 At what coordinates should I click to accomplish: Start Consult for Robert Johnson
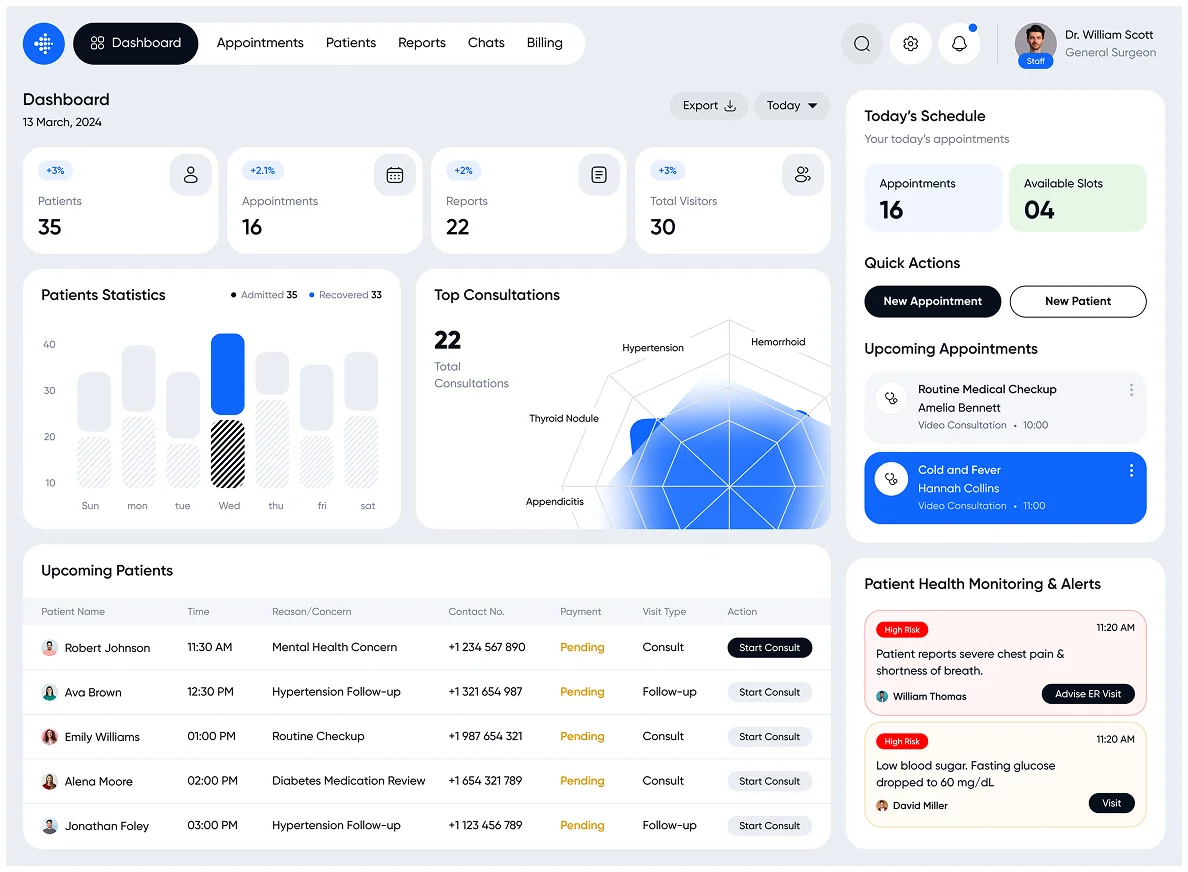click(x=769, y=647)
